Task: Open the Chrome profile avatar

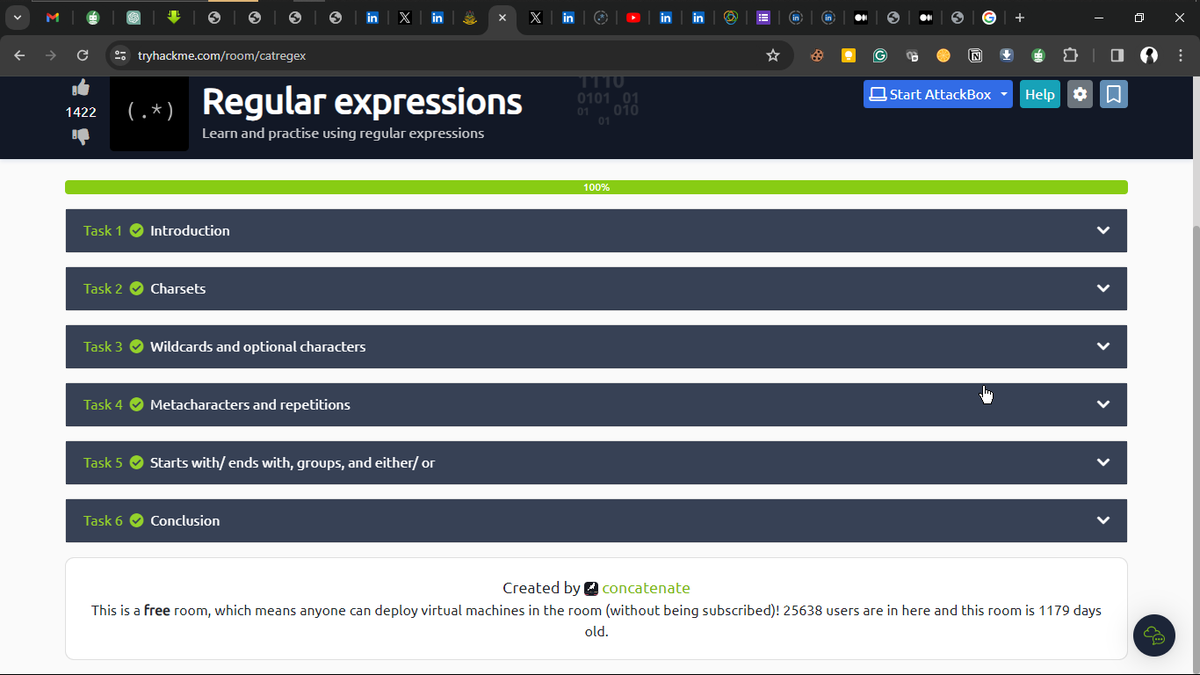Action: point(1149,56)
